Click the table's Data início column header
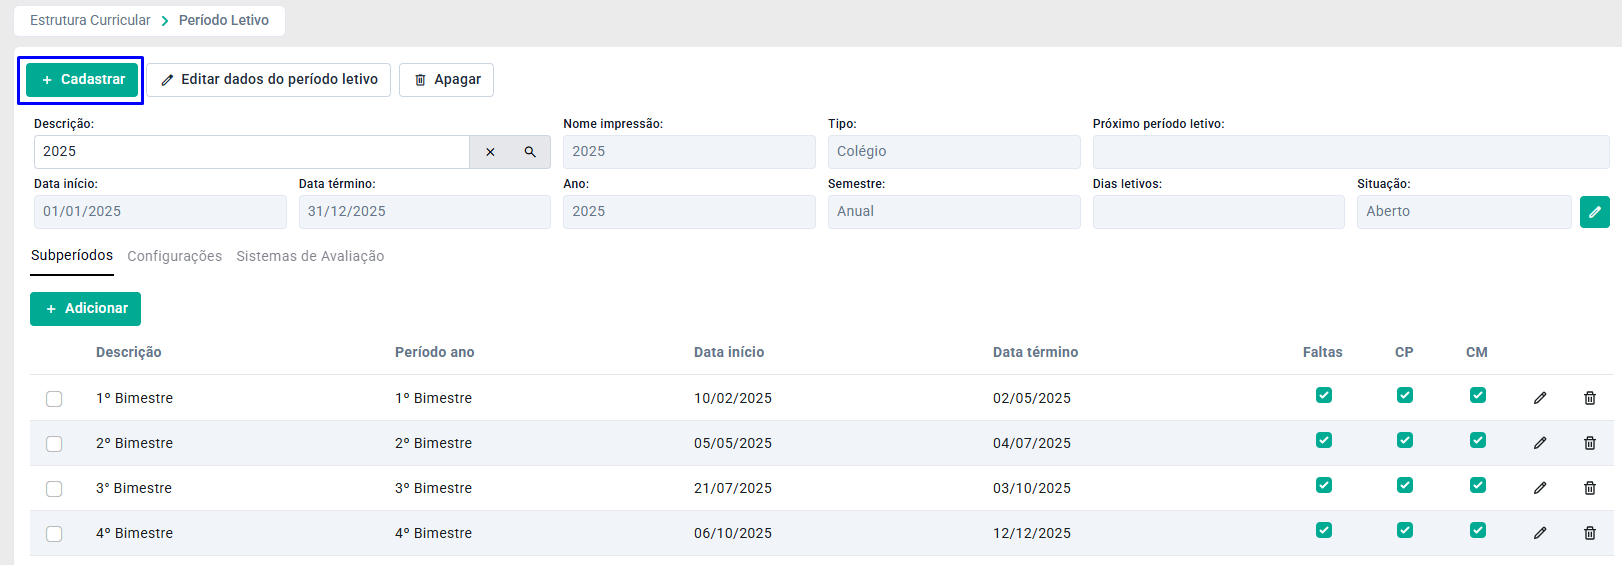This screenshot has height=565, width=1622. click(x=729, y=352)
